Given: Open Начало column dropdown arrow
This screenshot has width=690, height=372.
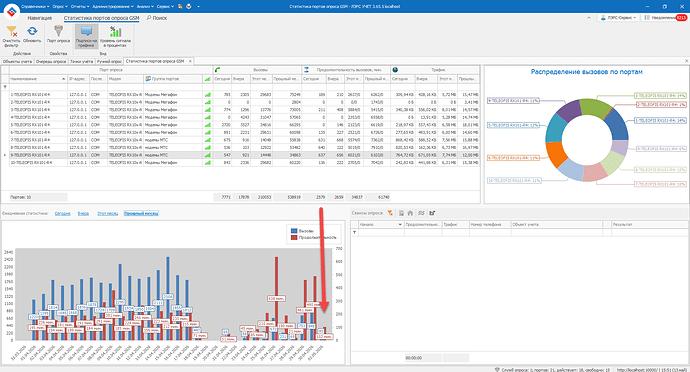Looking at the screenshot, I should tap(400, 225).
